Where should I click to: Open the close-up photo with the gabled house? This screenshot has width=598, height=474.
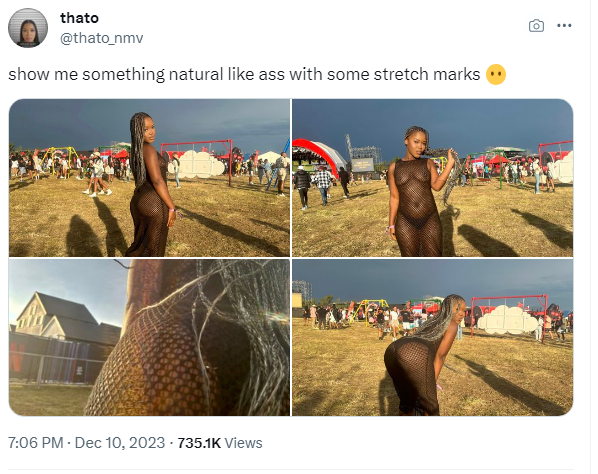coord(149,337)
